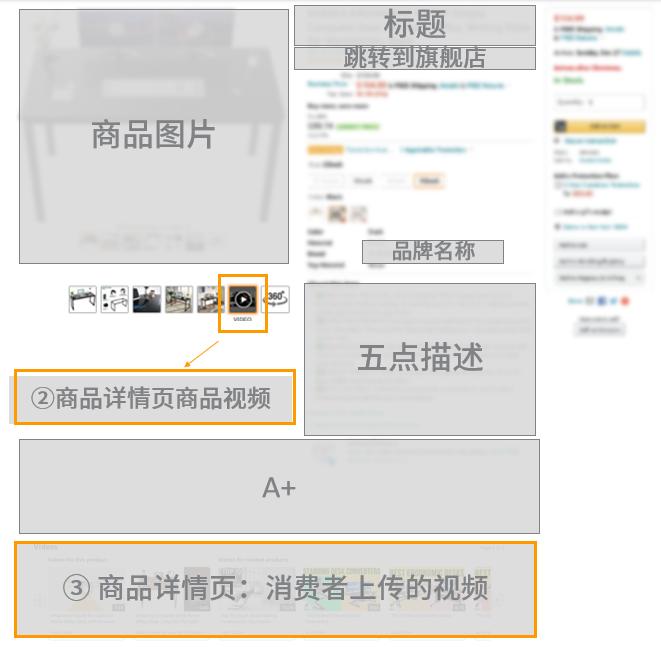Share the product via email icon
This screenshot has width=661, height=647.
click(590, 301)
